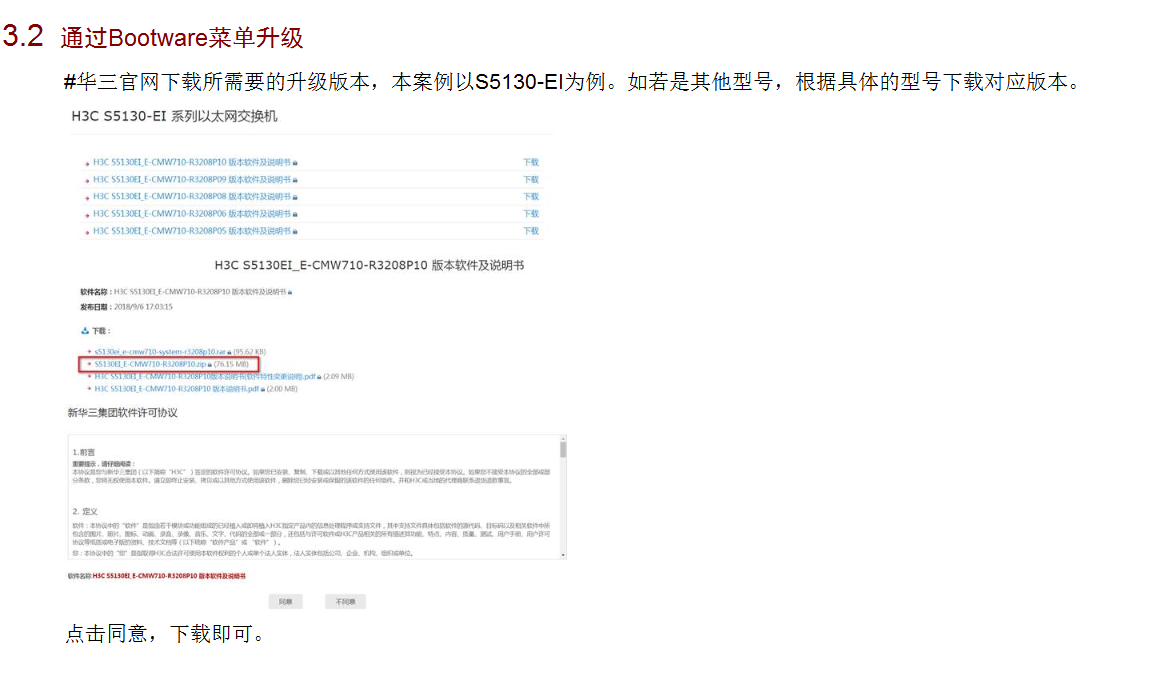Click the 不同意 disagree button
The height and width of the screenshot is (673, 1173).
(346, 602)
